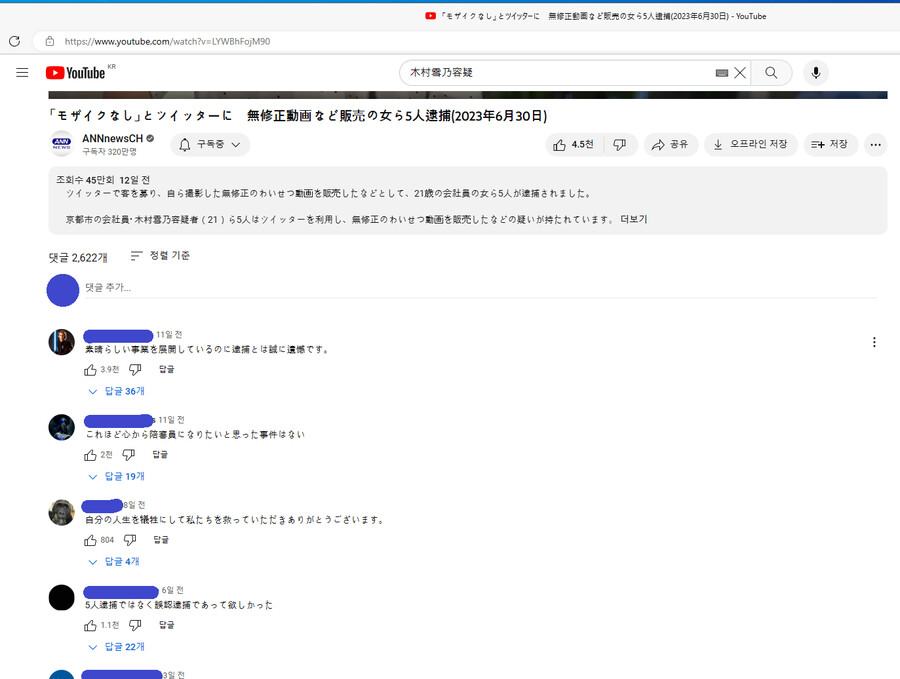
Task: Like the video (4.5천)
Action: point(574,145)
